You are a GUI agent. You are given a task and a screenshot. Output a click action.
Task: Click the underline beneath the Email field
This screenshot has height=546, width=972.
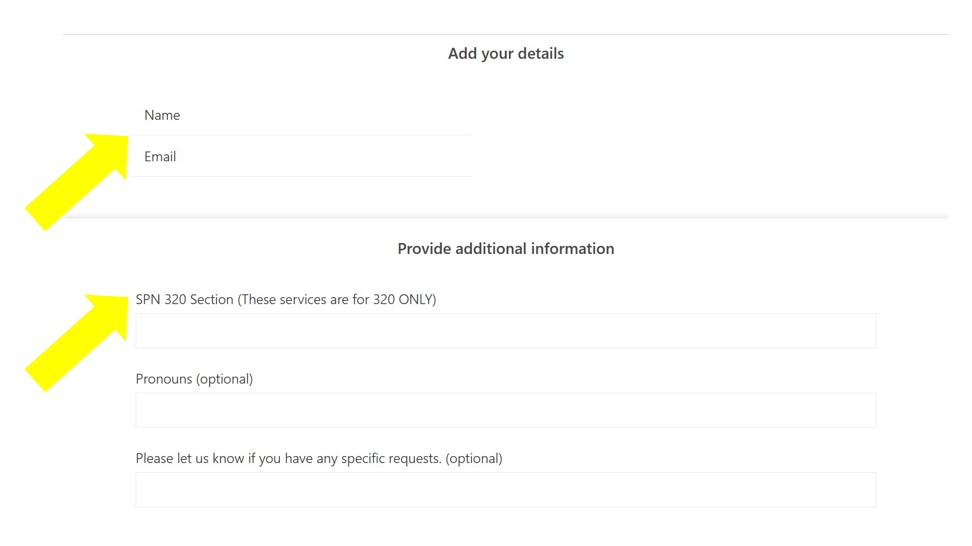(x=303, y=176)
